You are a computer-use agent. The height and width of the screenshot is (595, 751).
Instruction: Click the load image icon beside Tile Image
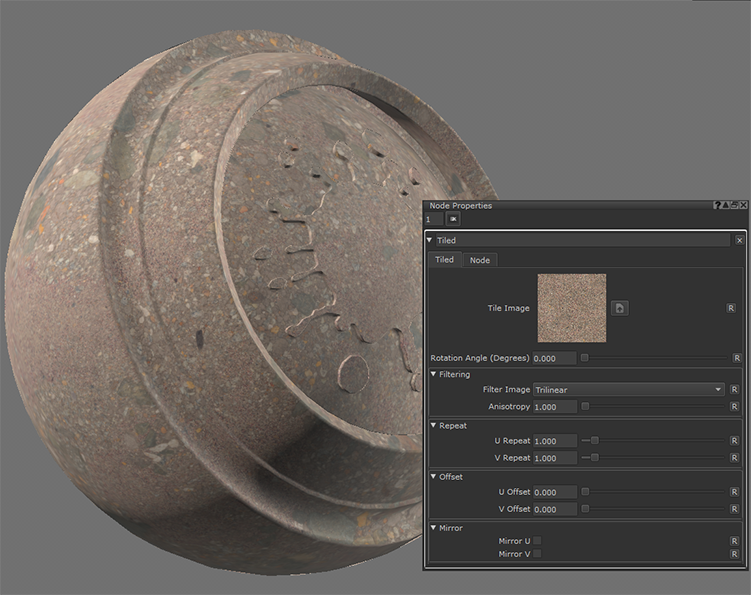pyautogui.click(x=620, y=308)
